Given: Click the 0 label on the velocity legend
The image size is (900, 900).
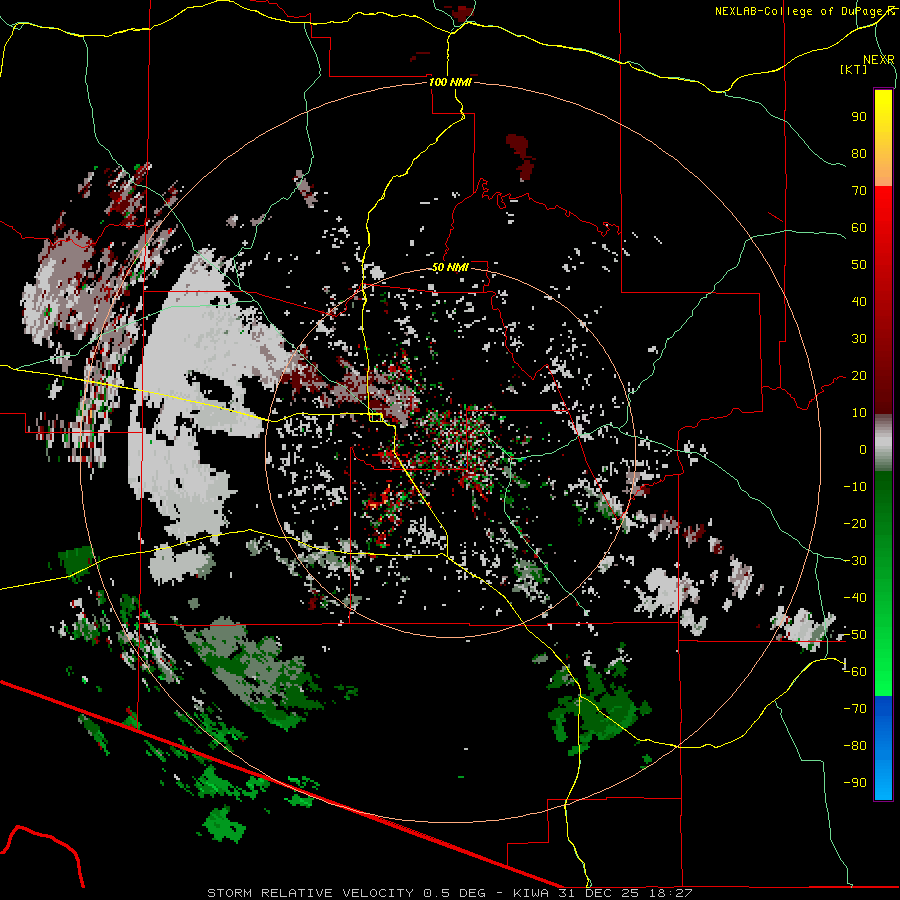Looking at the screenshot, I should point(863,450).
